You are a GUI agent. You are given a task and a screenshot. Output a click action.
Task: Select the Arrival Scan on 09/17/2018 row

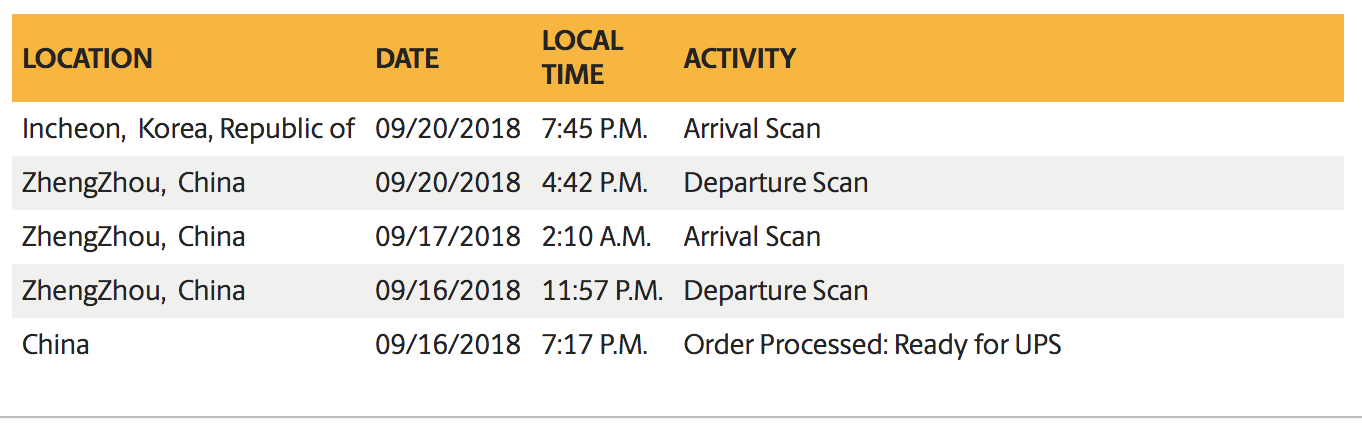click(x=752, y=237)
